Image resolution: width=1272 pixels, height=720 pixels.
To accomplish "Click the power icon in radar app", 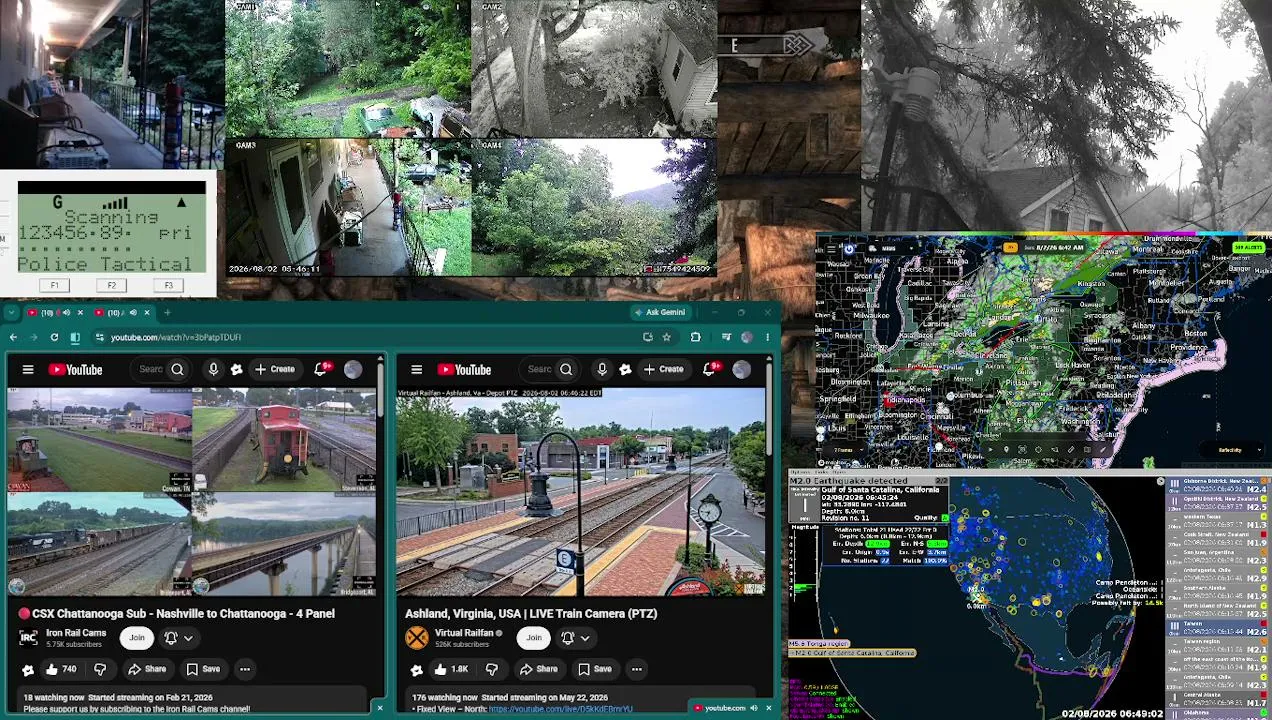I will tap(849, 248).
